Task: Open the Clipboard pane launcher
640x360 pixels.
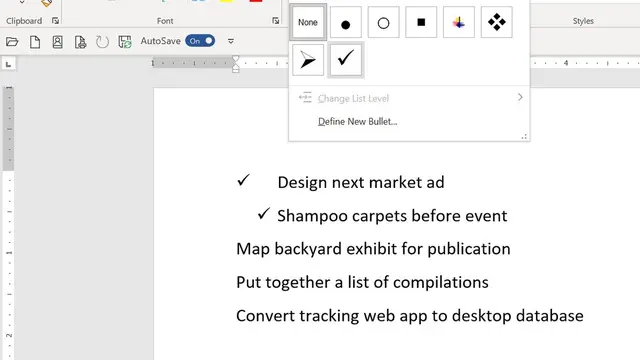Action: [x=55, y=21]
